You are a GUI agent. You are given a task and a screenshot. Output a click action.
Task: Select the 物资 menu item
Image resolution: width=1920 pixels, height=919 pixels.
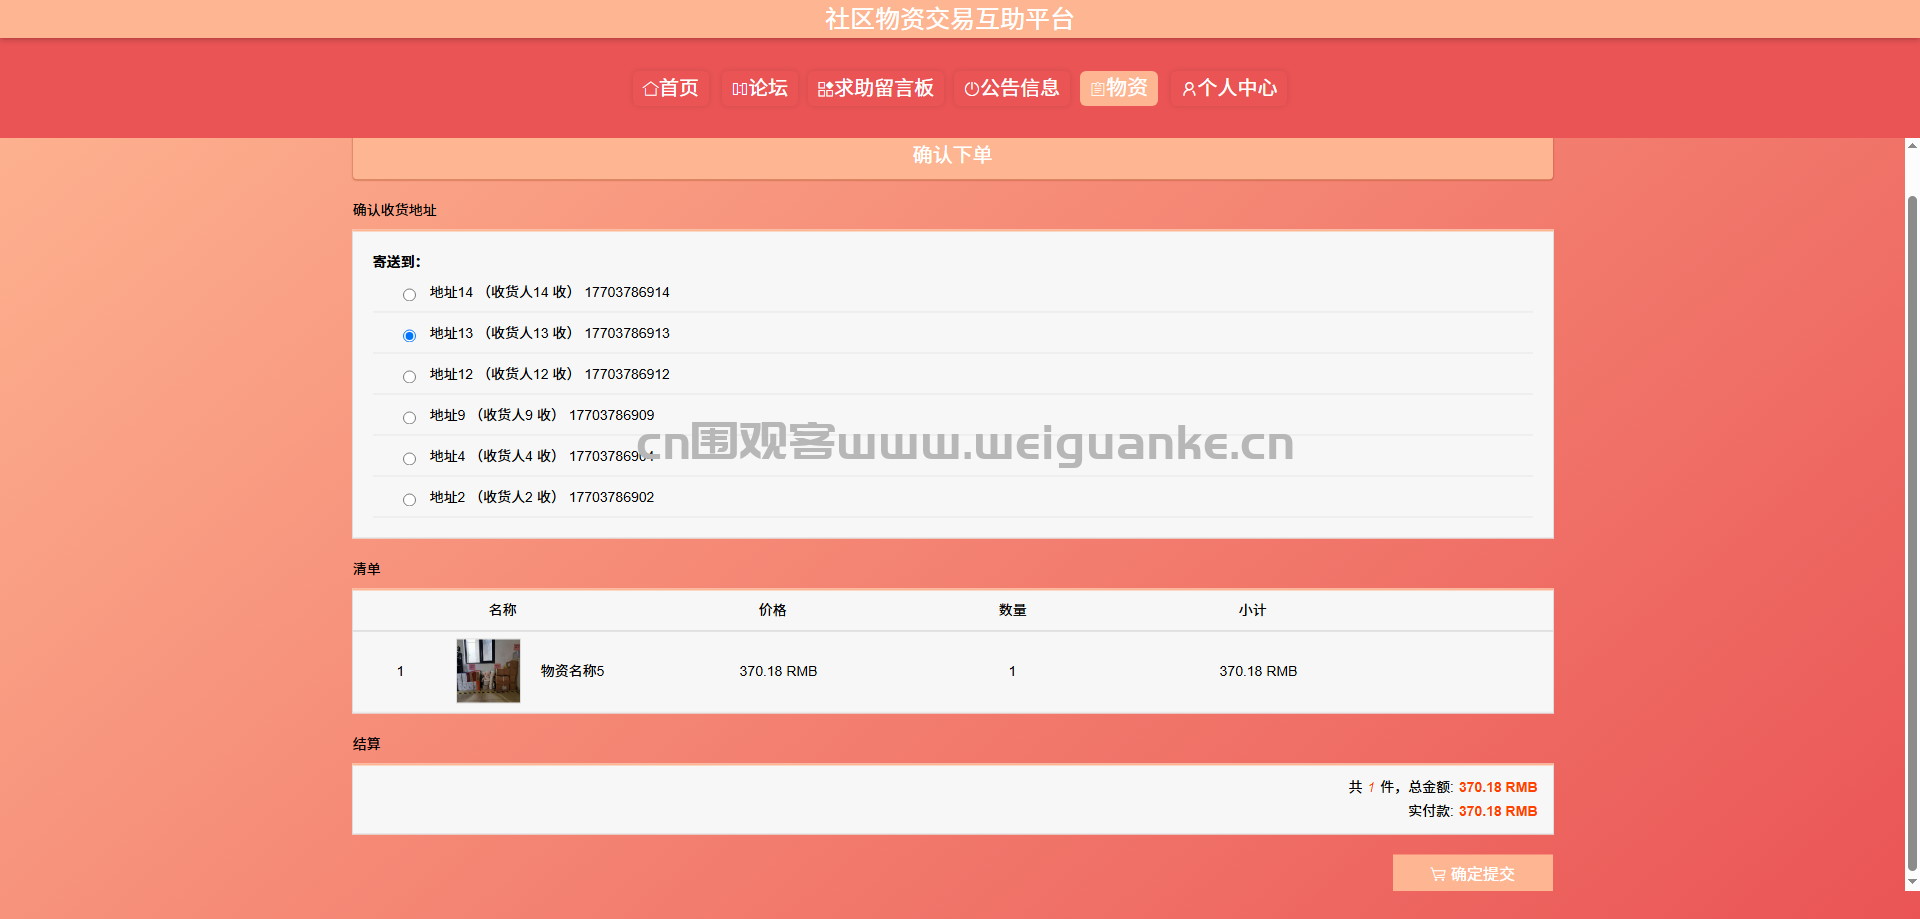pos(1119,88)
